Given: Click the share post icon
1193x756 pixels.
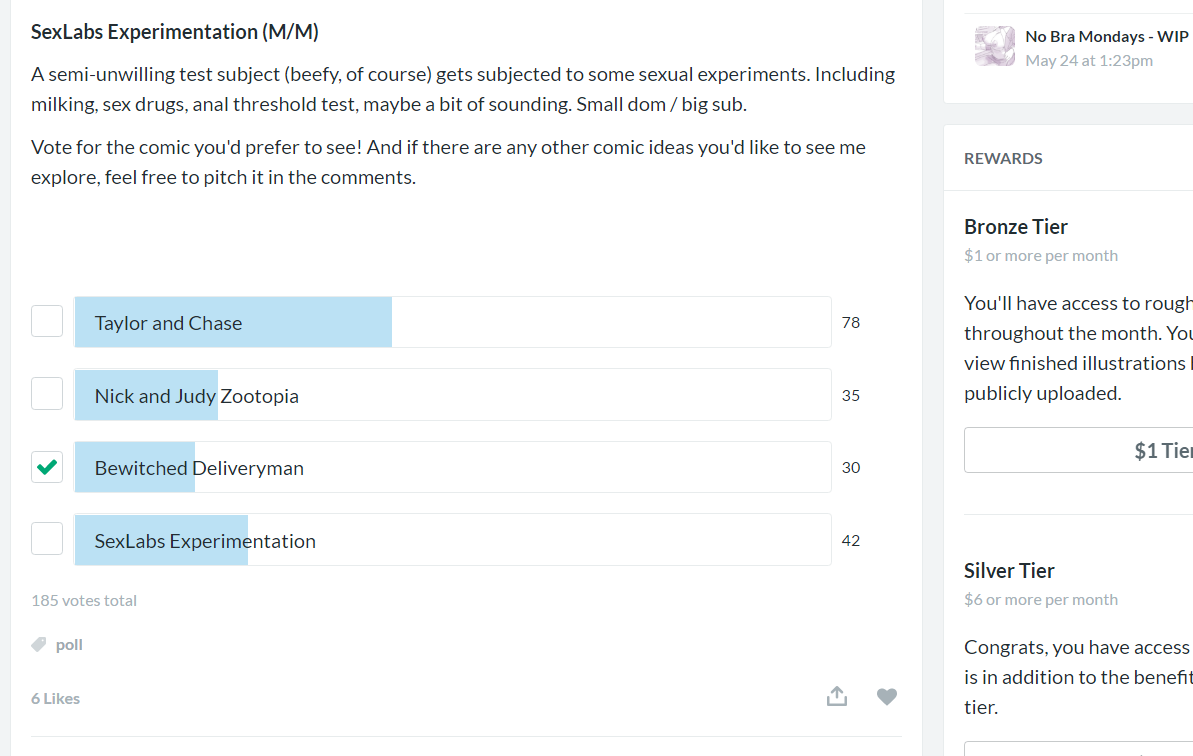Looking at the screenshot, I should pos(837,696).
